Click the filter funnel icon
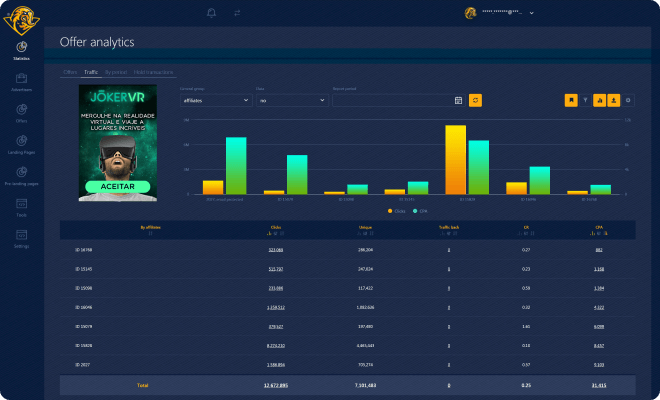Image resolution: width=660 pixels, height=400 pixels. coord(585,100)
